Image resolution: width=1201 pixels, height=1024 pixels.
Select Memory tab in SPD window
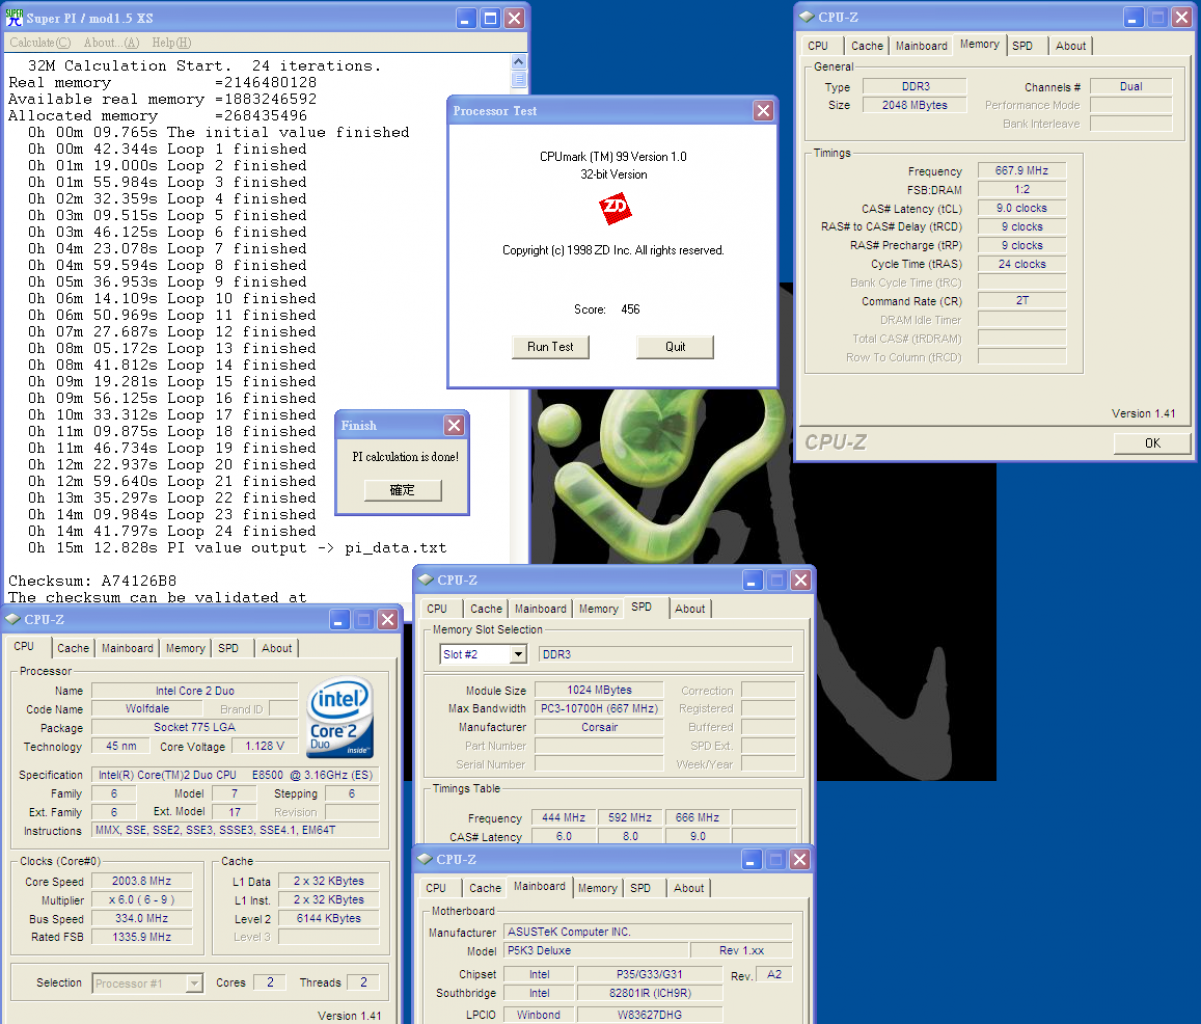coord(598,609)
